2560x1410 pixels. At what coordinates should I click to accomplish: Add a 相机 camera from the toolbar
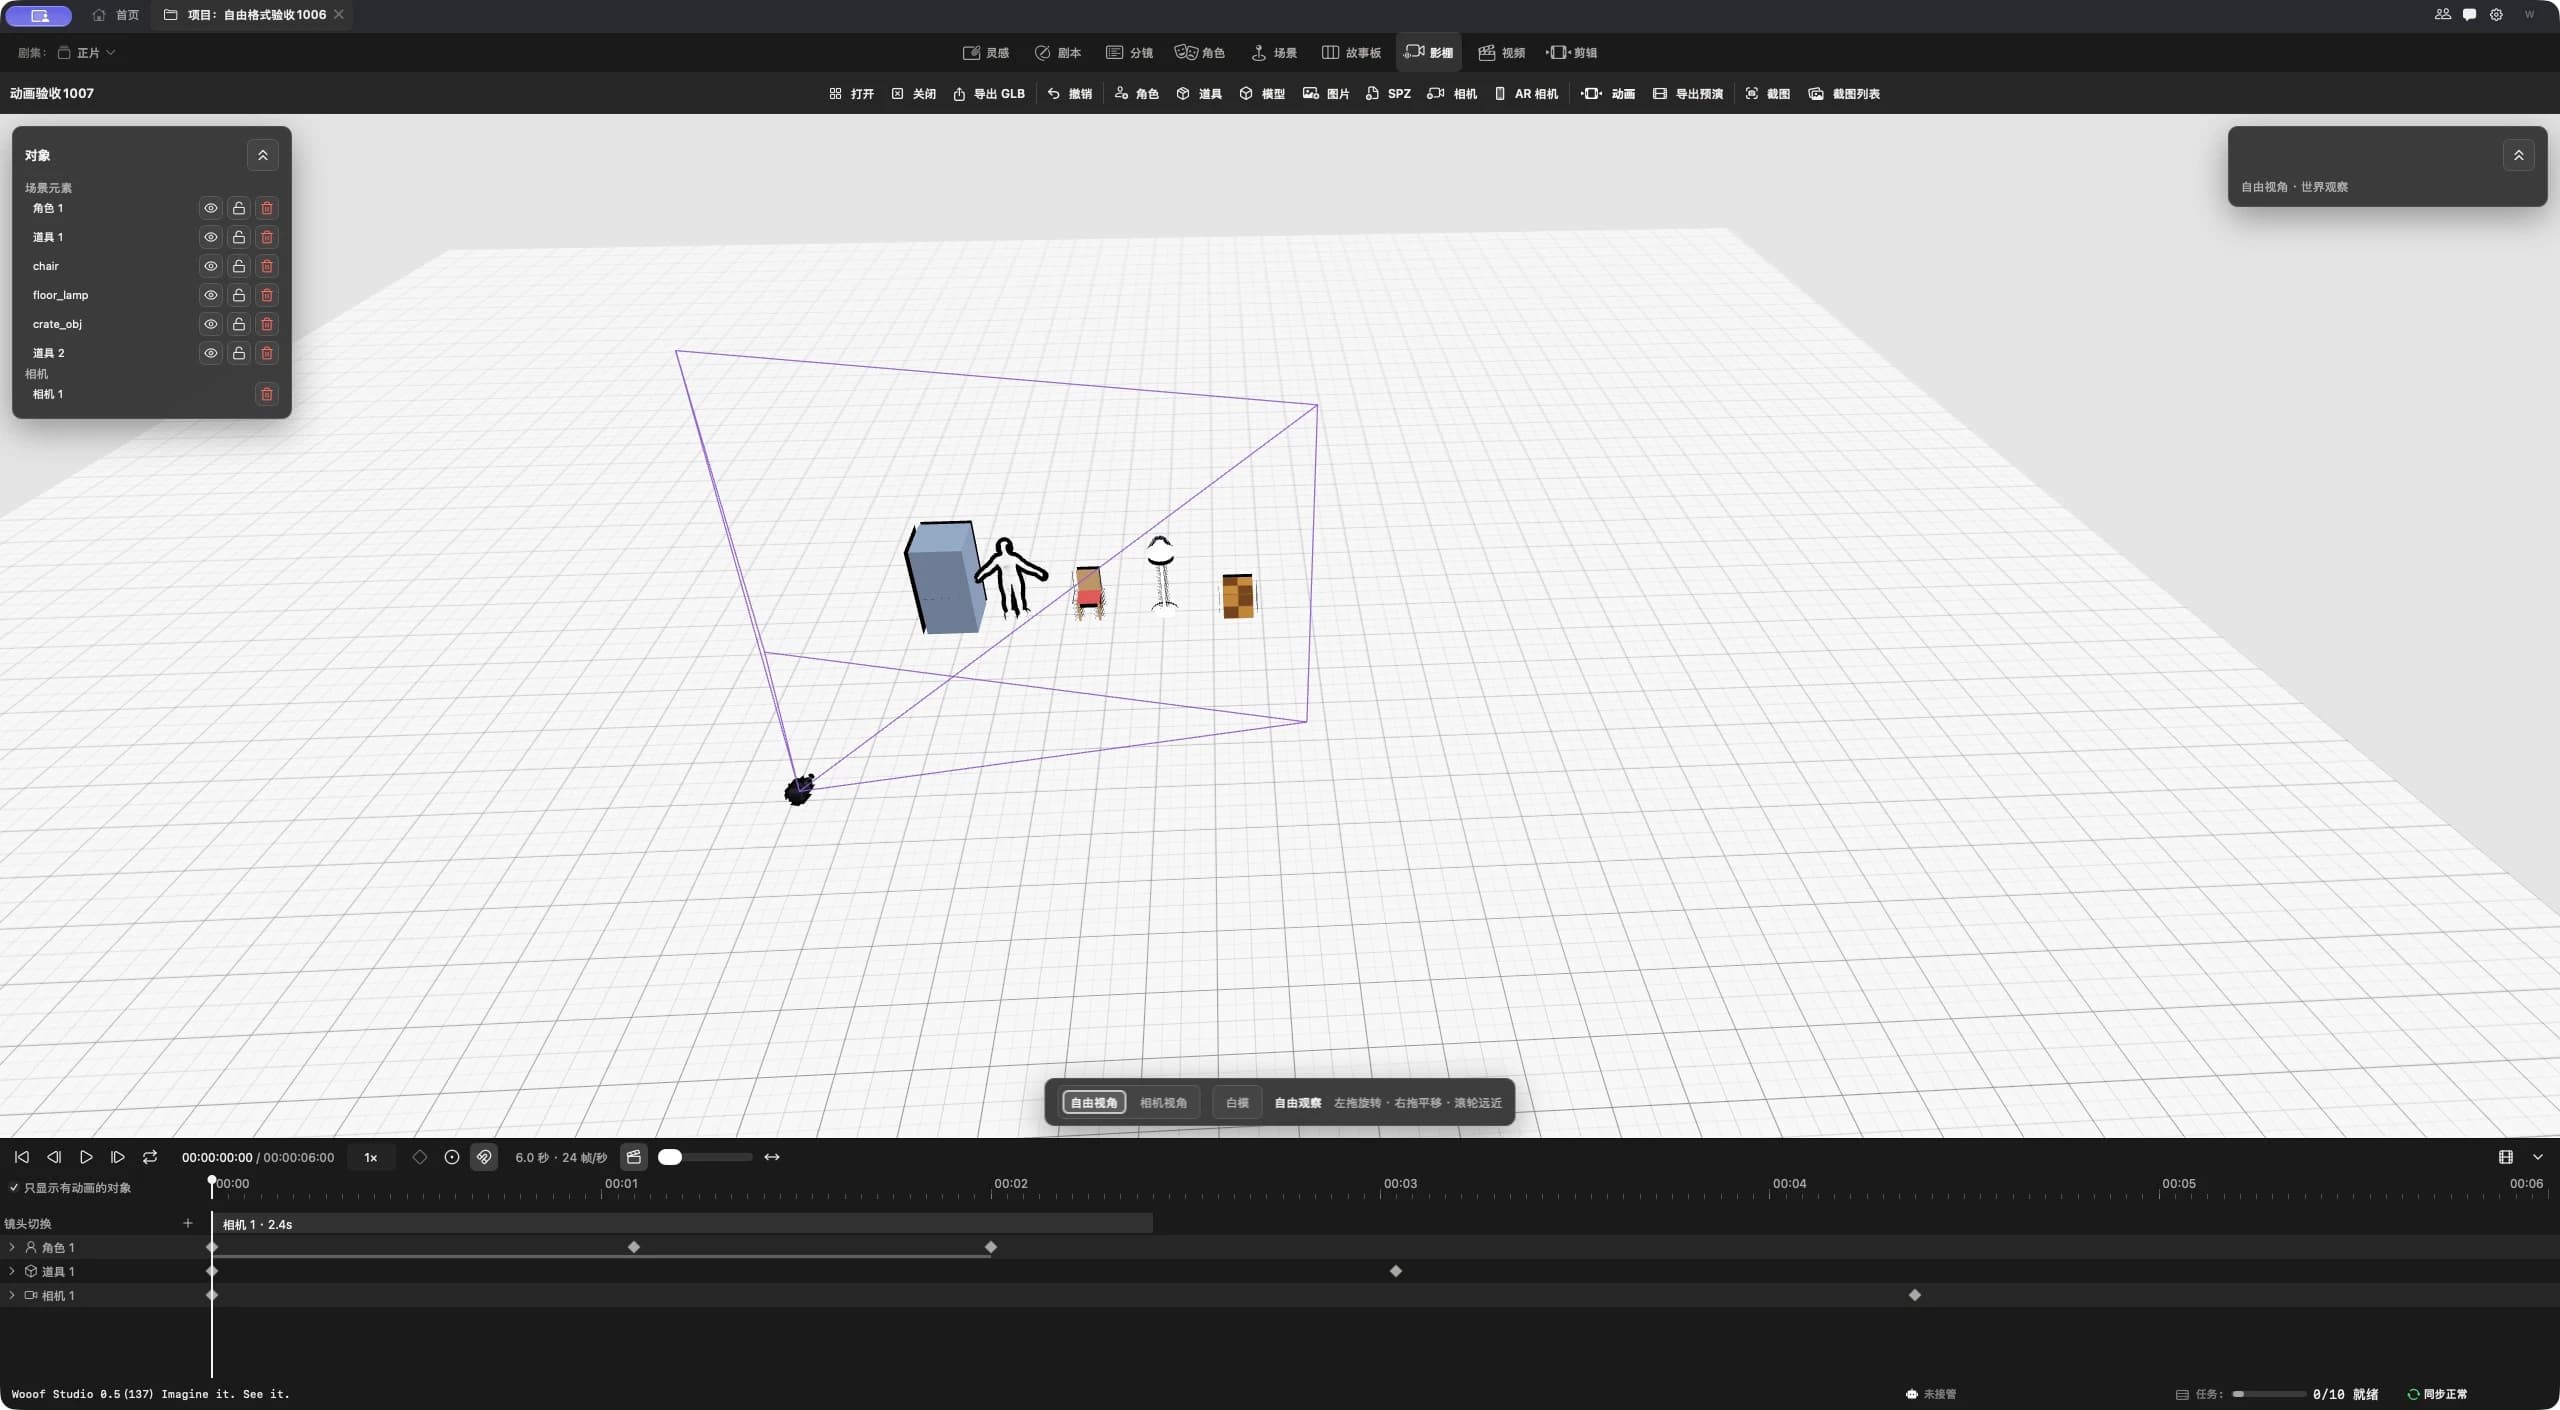pos(1452,94)
